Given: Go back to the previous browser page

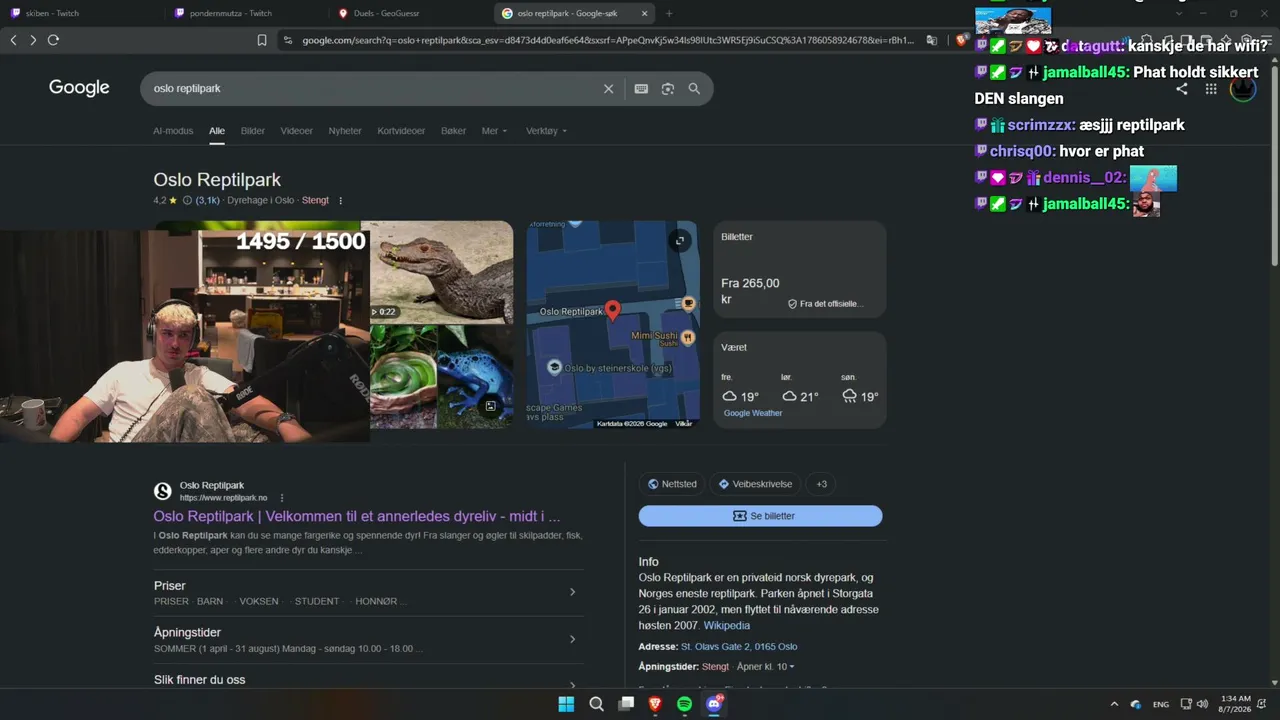Looking at the screenshot, I should pyautogui.click(x=13, y=40).
